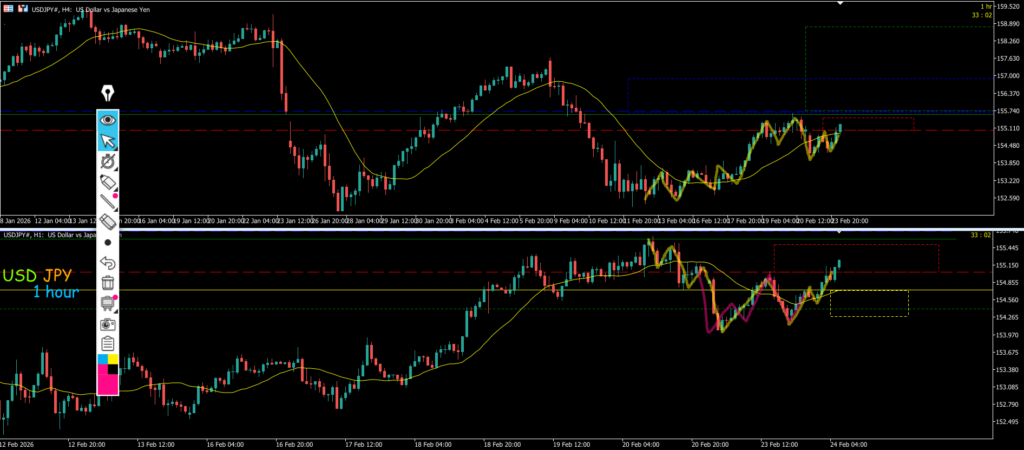Delete drawings with the trash can

coord(108,284)
